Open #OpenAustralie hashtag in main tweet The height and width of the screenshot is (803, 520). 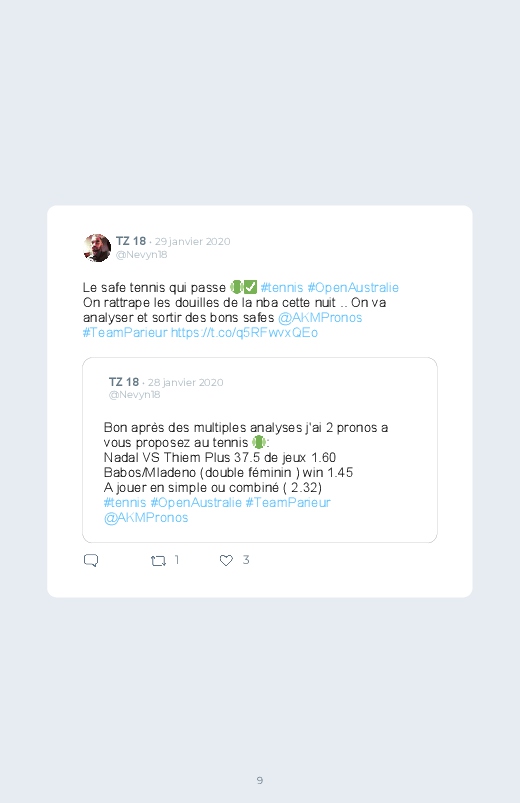tap(353, 287)
